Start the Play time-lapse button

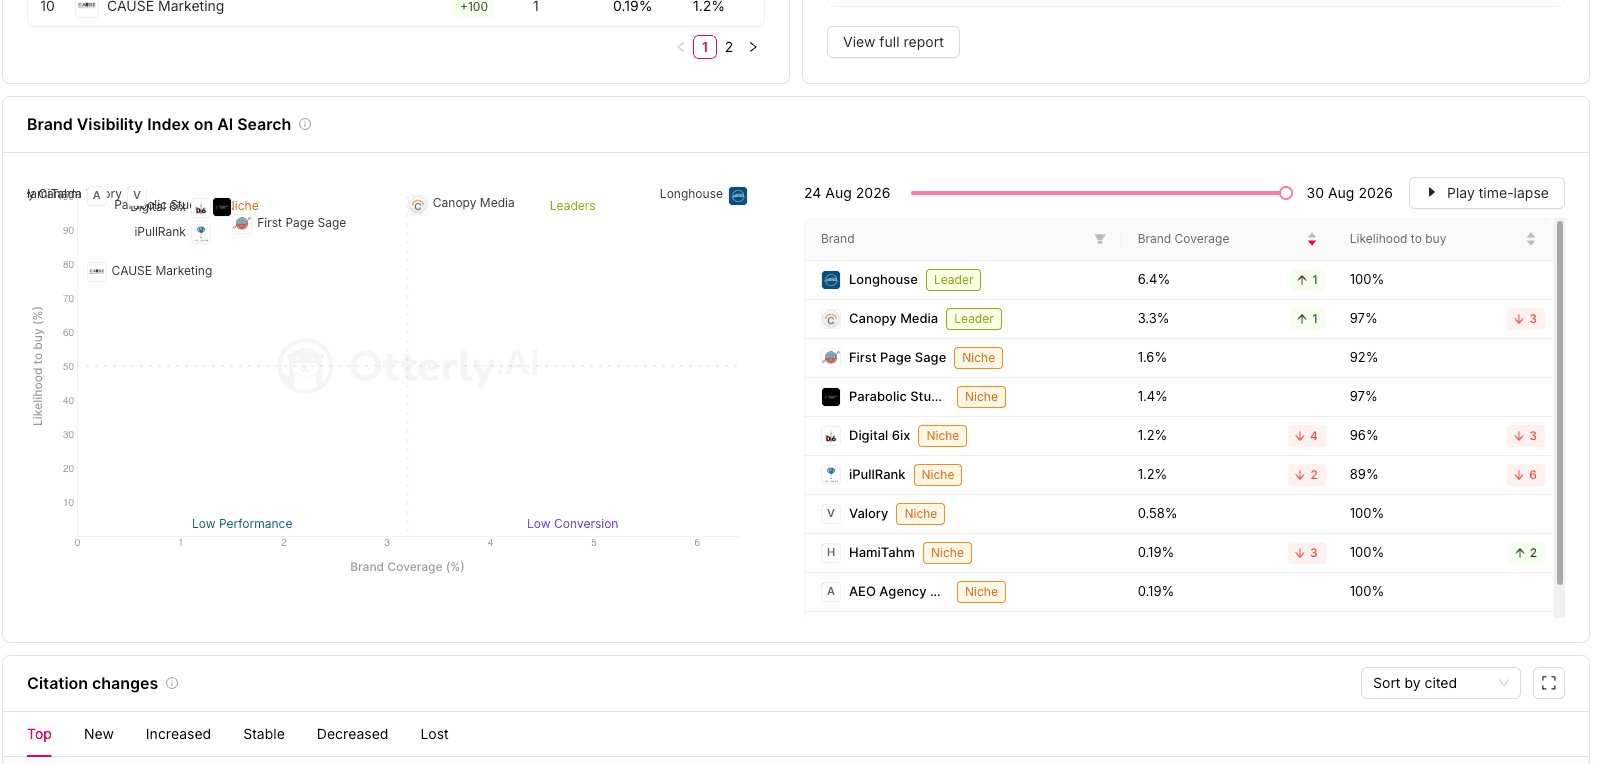pyautogui.click(x=1486, y=193)
